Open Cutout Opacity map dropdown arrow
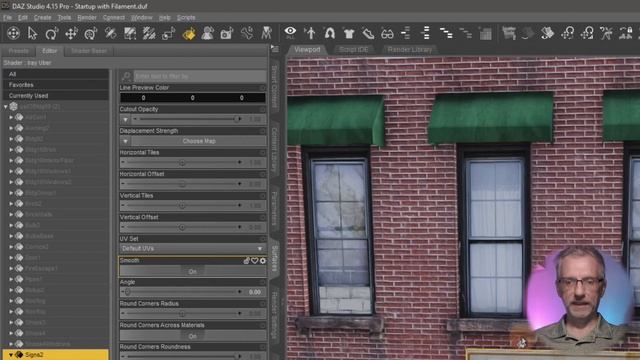This screenshot has height=360, width=640. (125, 120)
